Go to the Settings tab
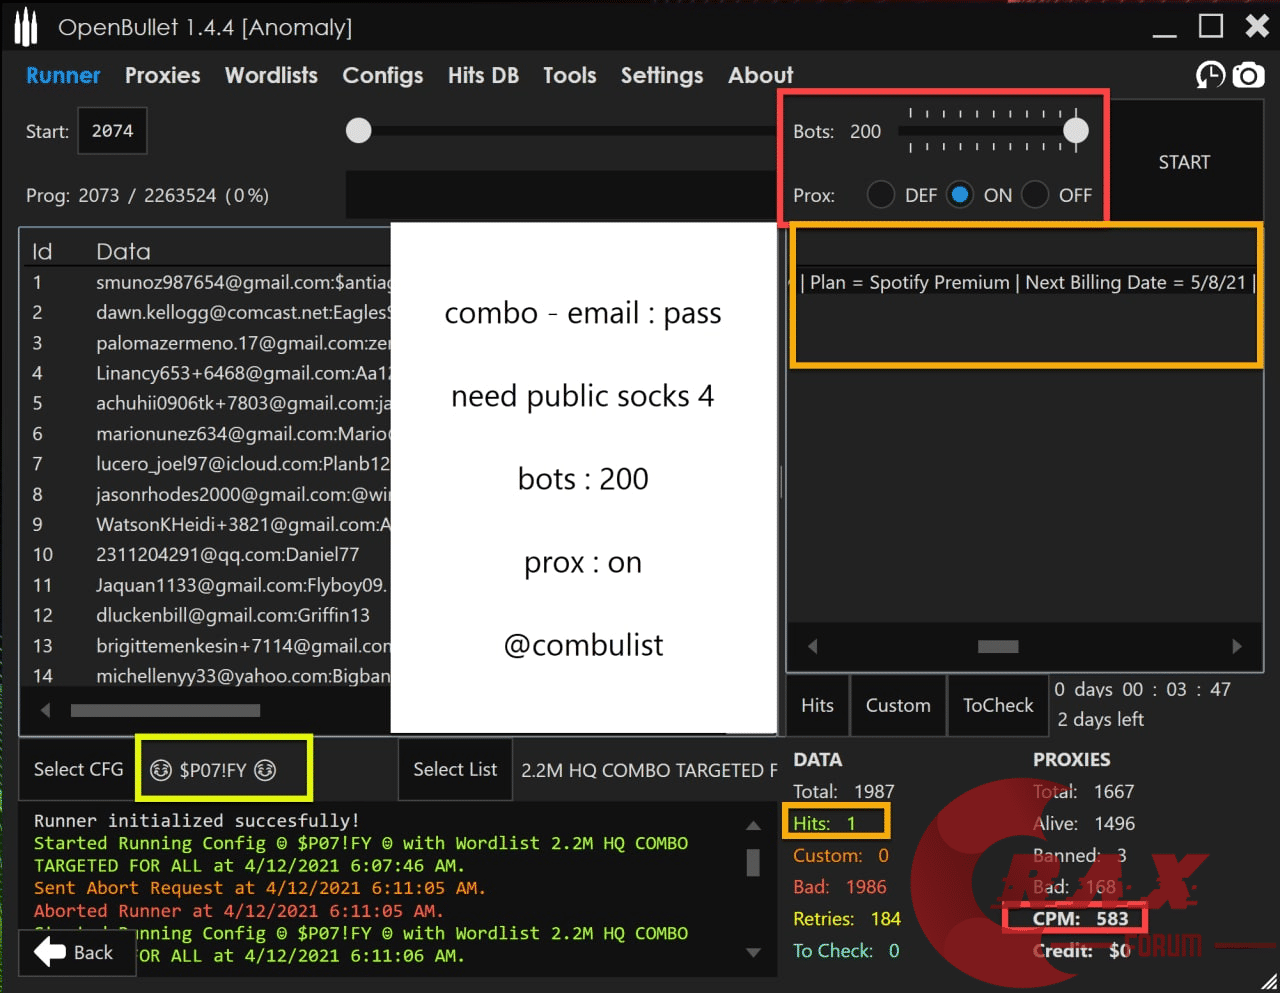This screenshot has width=1280, height=993. click(662, 76)
